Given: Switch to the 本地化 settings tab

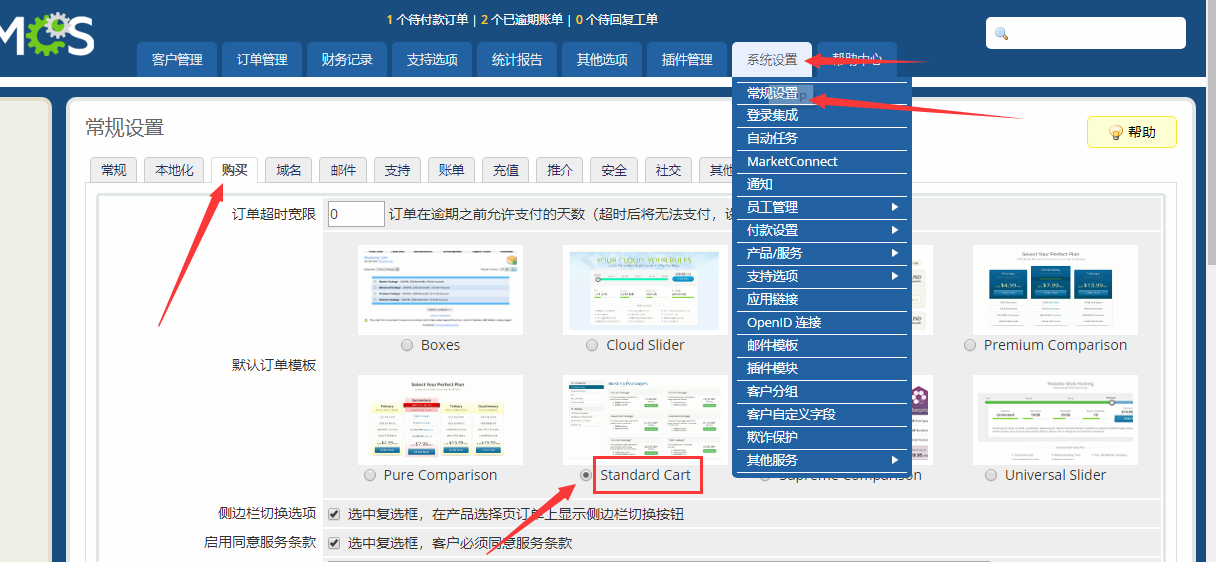Looking at the screenshot, I should pos(175,170).
